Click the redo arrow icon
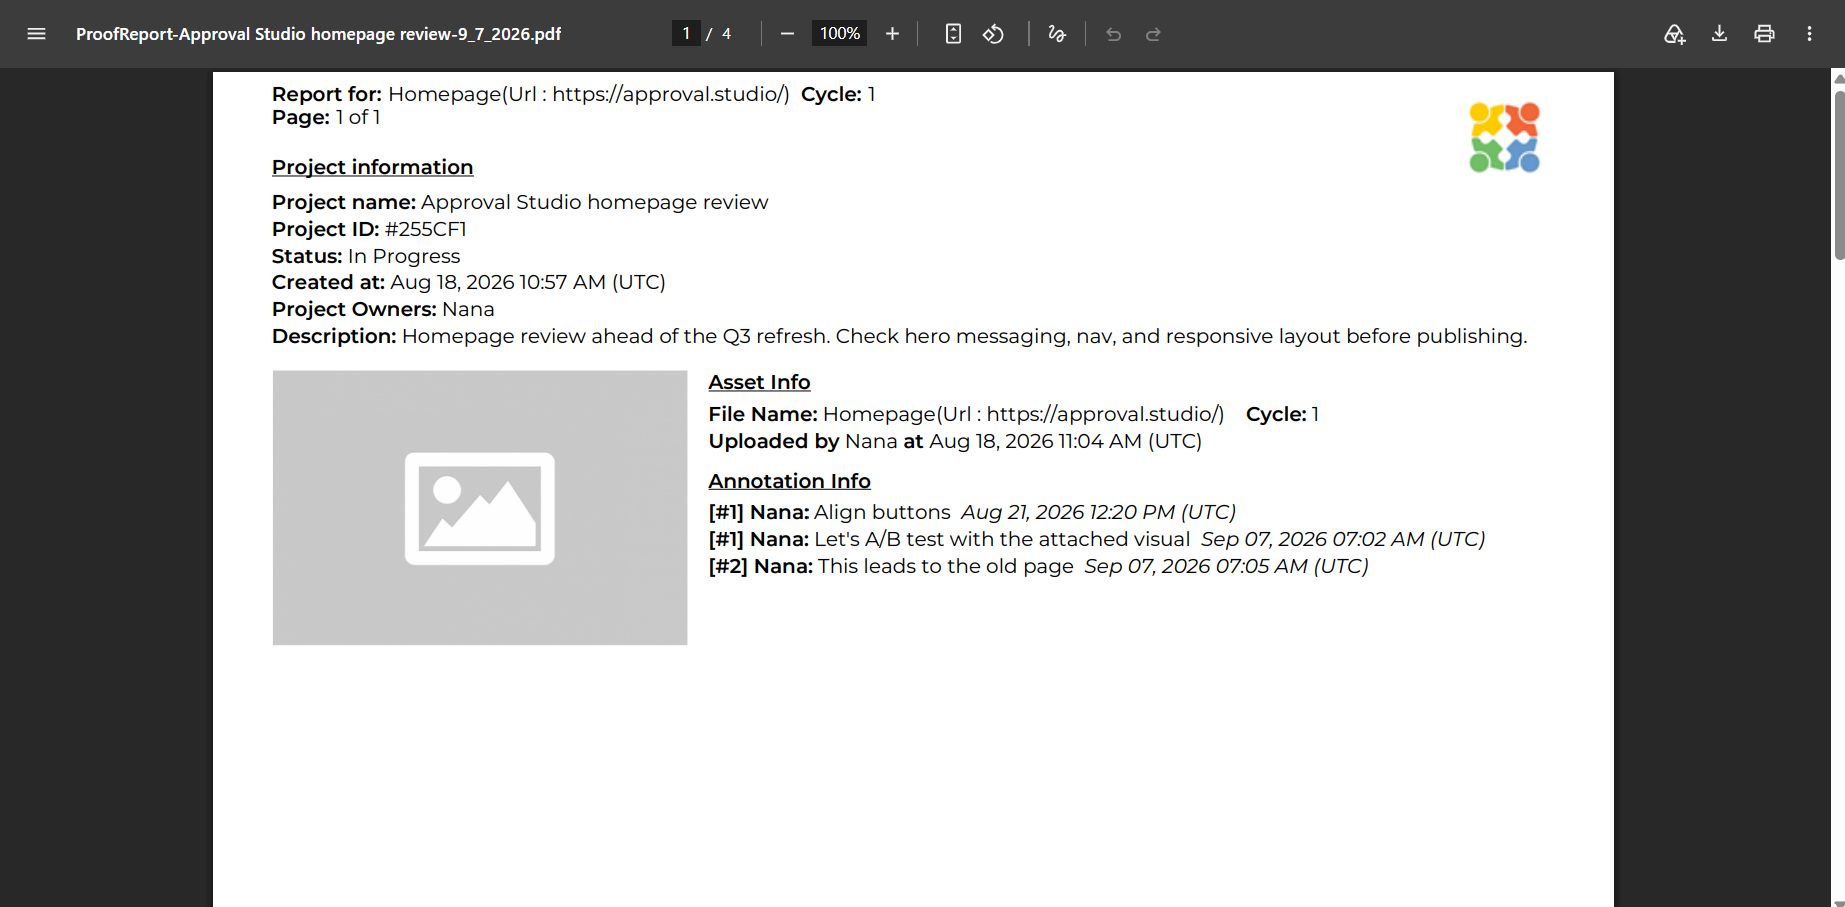This screenshot has height=907, width=1845. [1153, 34]
